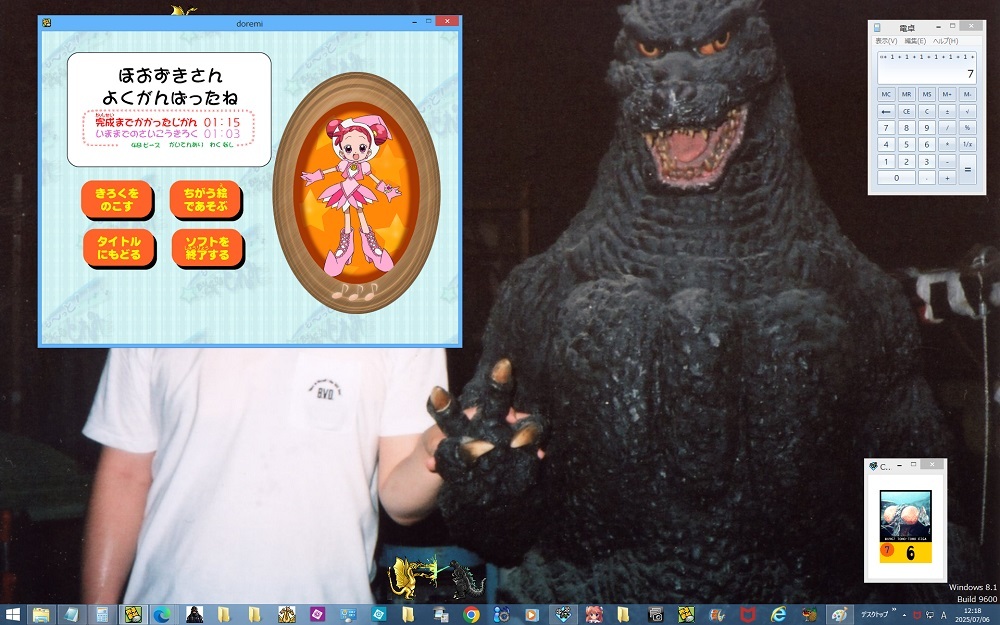Click the best record time 01:03
This screenshot has height=625, width=1000.
tap(222, 134)
